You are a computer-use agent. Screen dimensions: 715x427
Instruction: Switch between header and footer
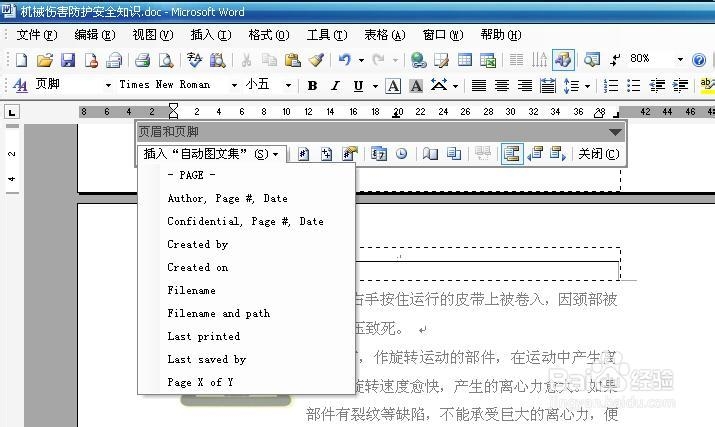coord(512,154)
